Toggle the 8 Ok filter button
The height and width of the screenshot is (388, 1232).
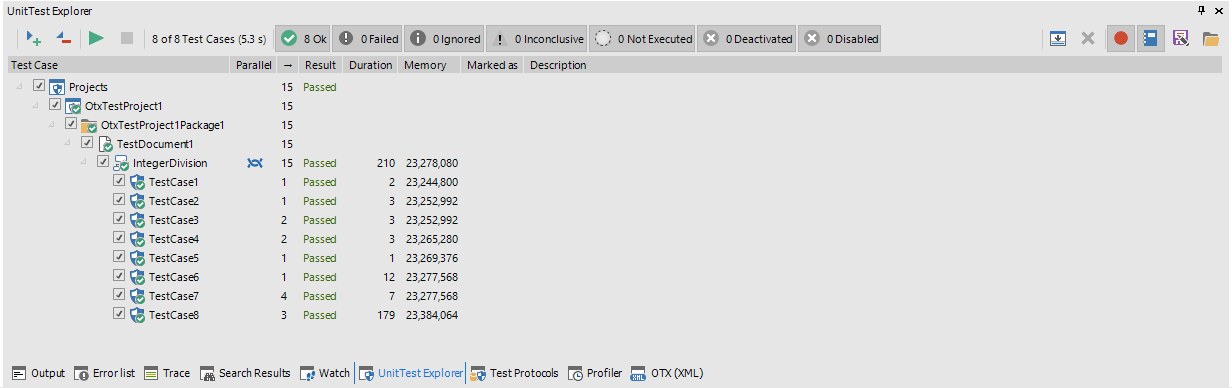click(303, 39)
